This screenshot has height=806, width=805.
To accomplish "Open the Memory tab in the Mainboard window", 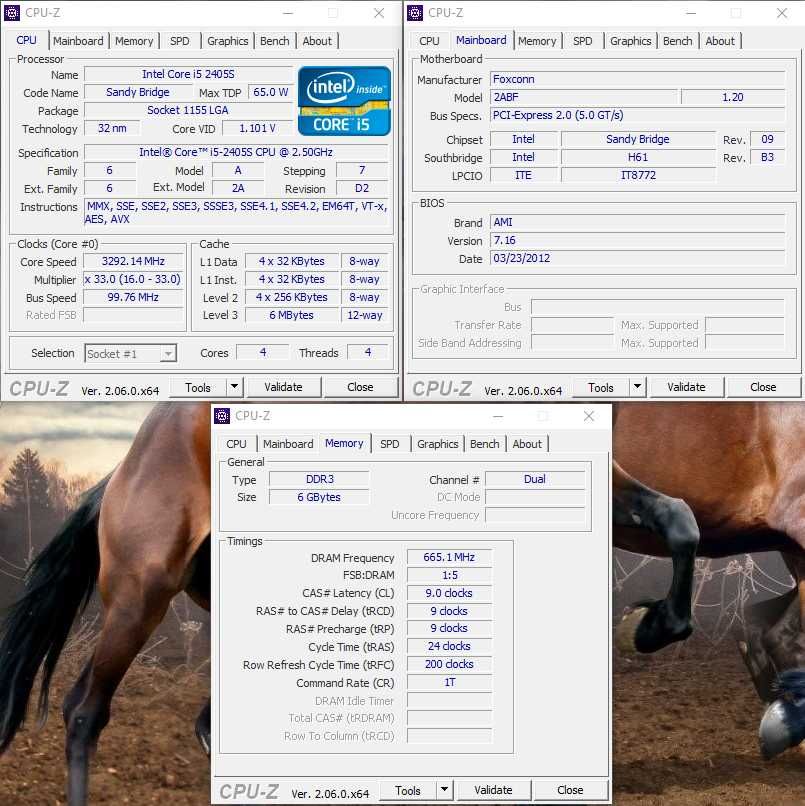I will pyautogui.click(x=537, y=41).
